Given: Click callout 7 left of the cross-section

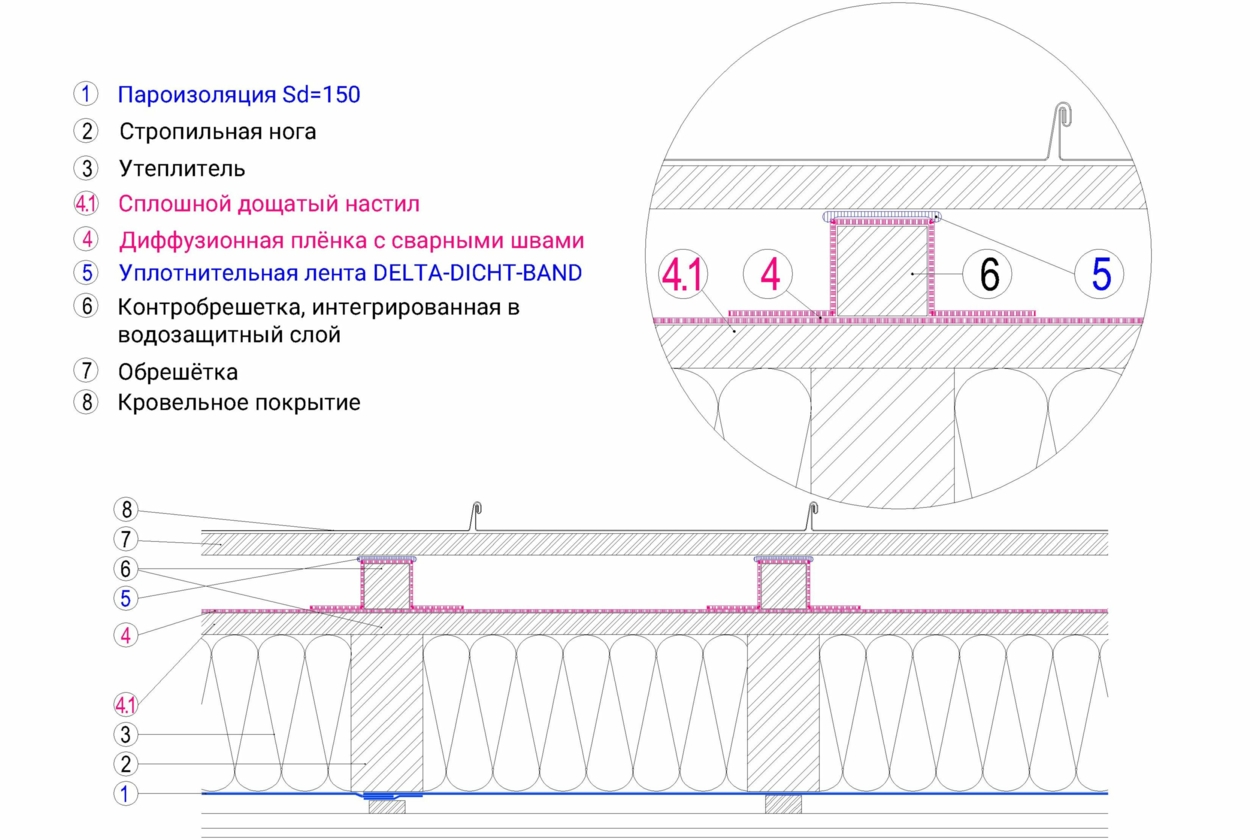Looking at the screenshot, I should pyautogui.click(x=127, y=540).
